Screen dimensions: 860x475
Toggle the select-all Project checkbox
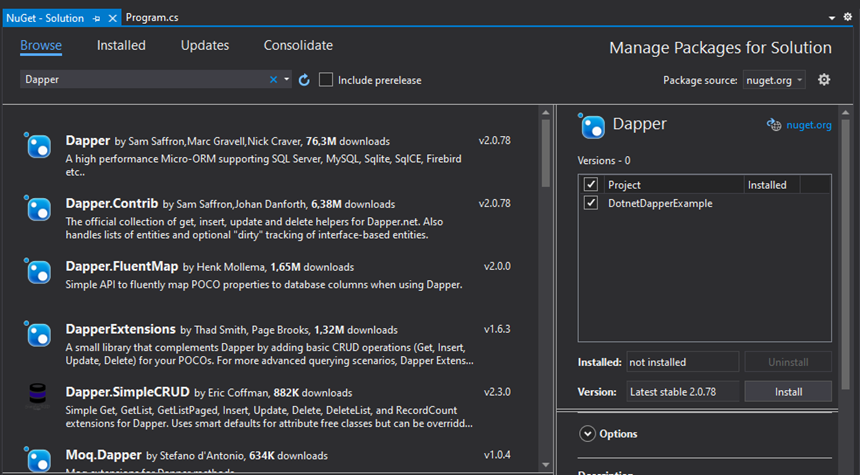[x=591, y=184]
